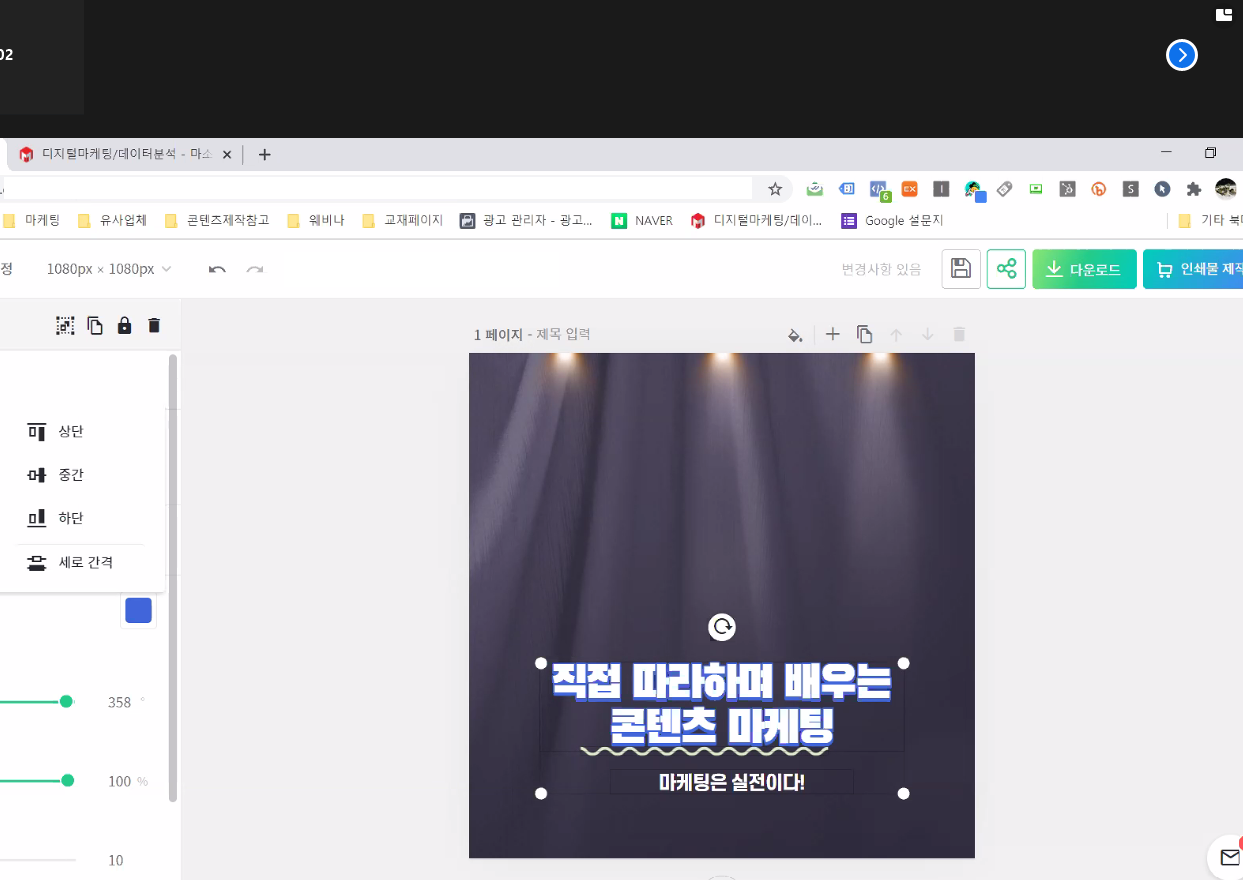This screenshot has width=1243, height=880.
Task: Click the 제목 입력 page title field
Action: (x=563, y=334)
